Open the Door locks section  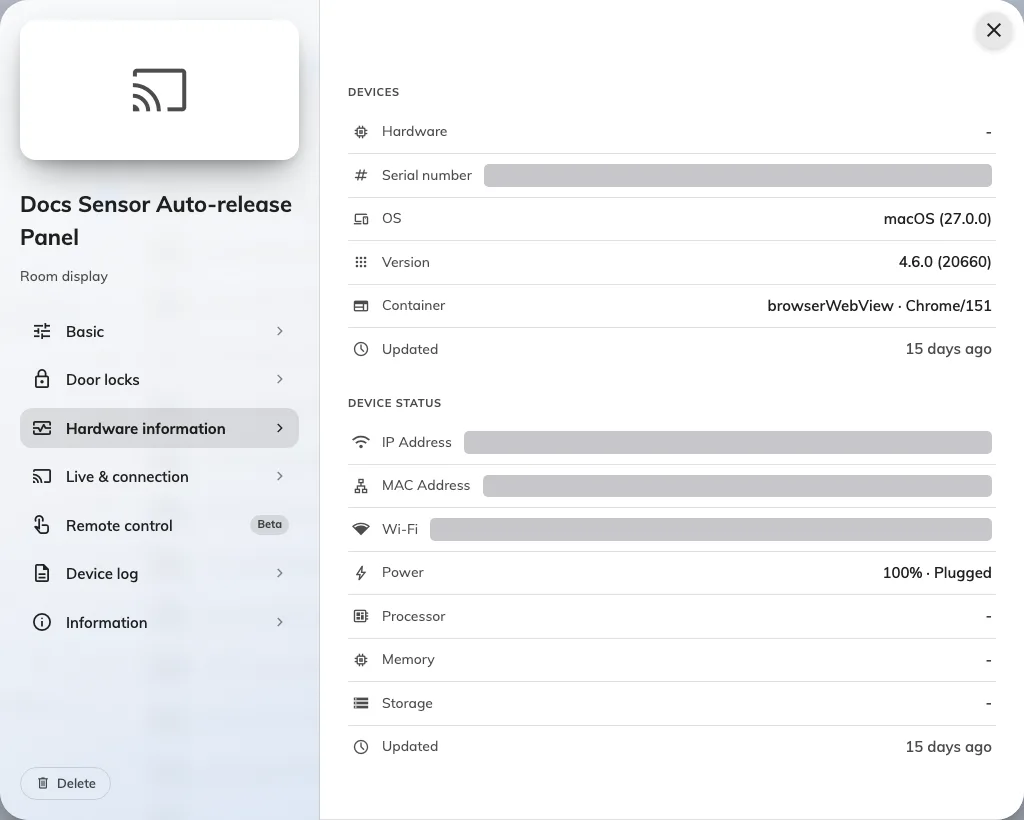tap(159, 380)
